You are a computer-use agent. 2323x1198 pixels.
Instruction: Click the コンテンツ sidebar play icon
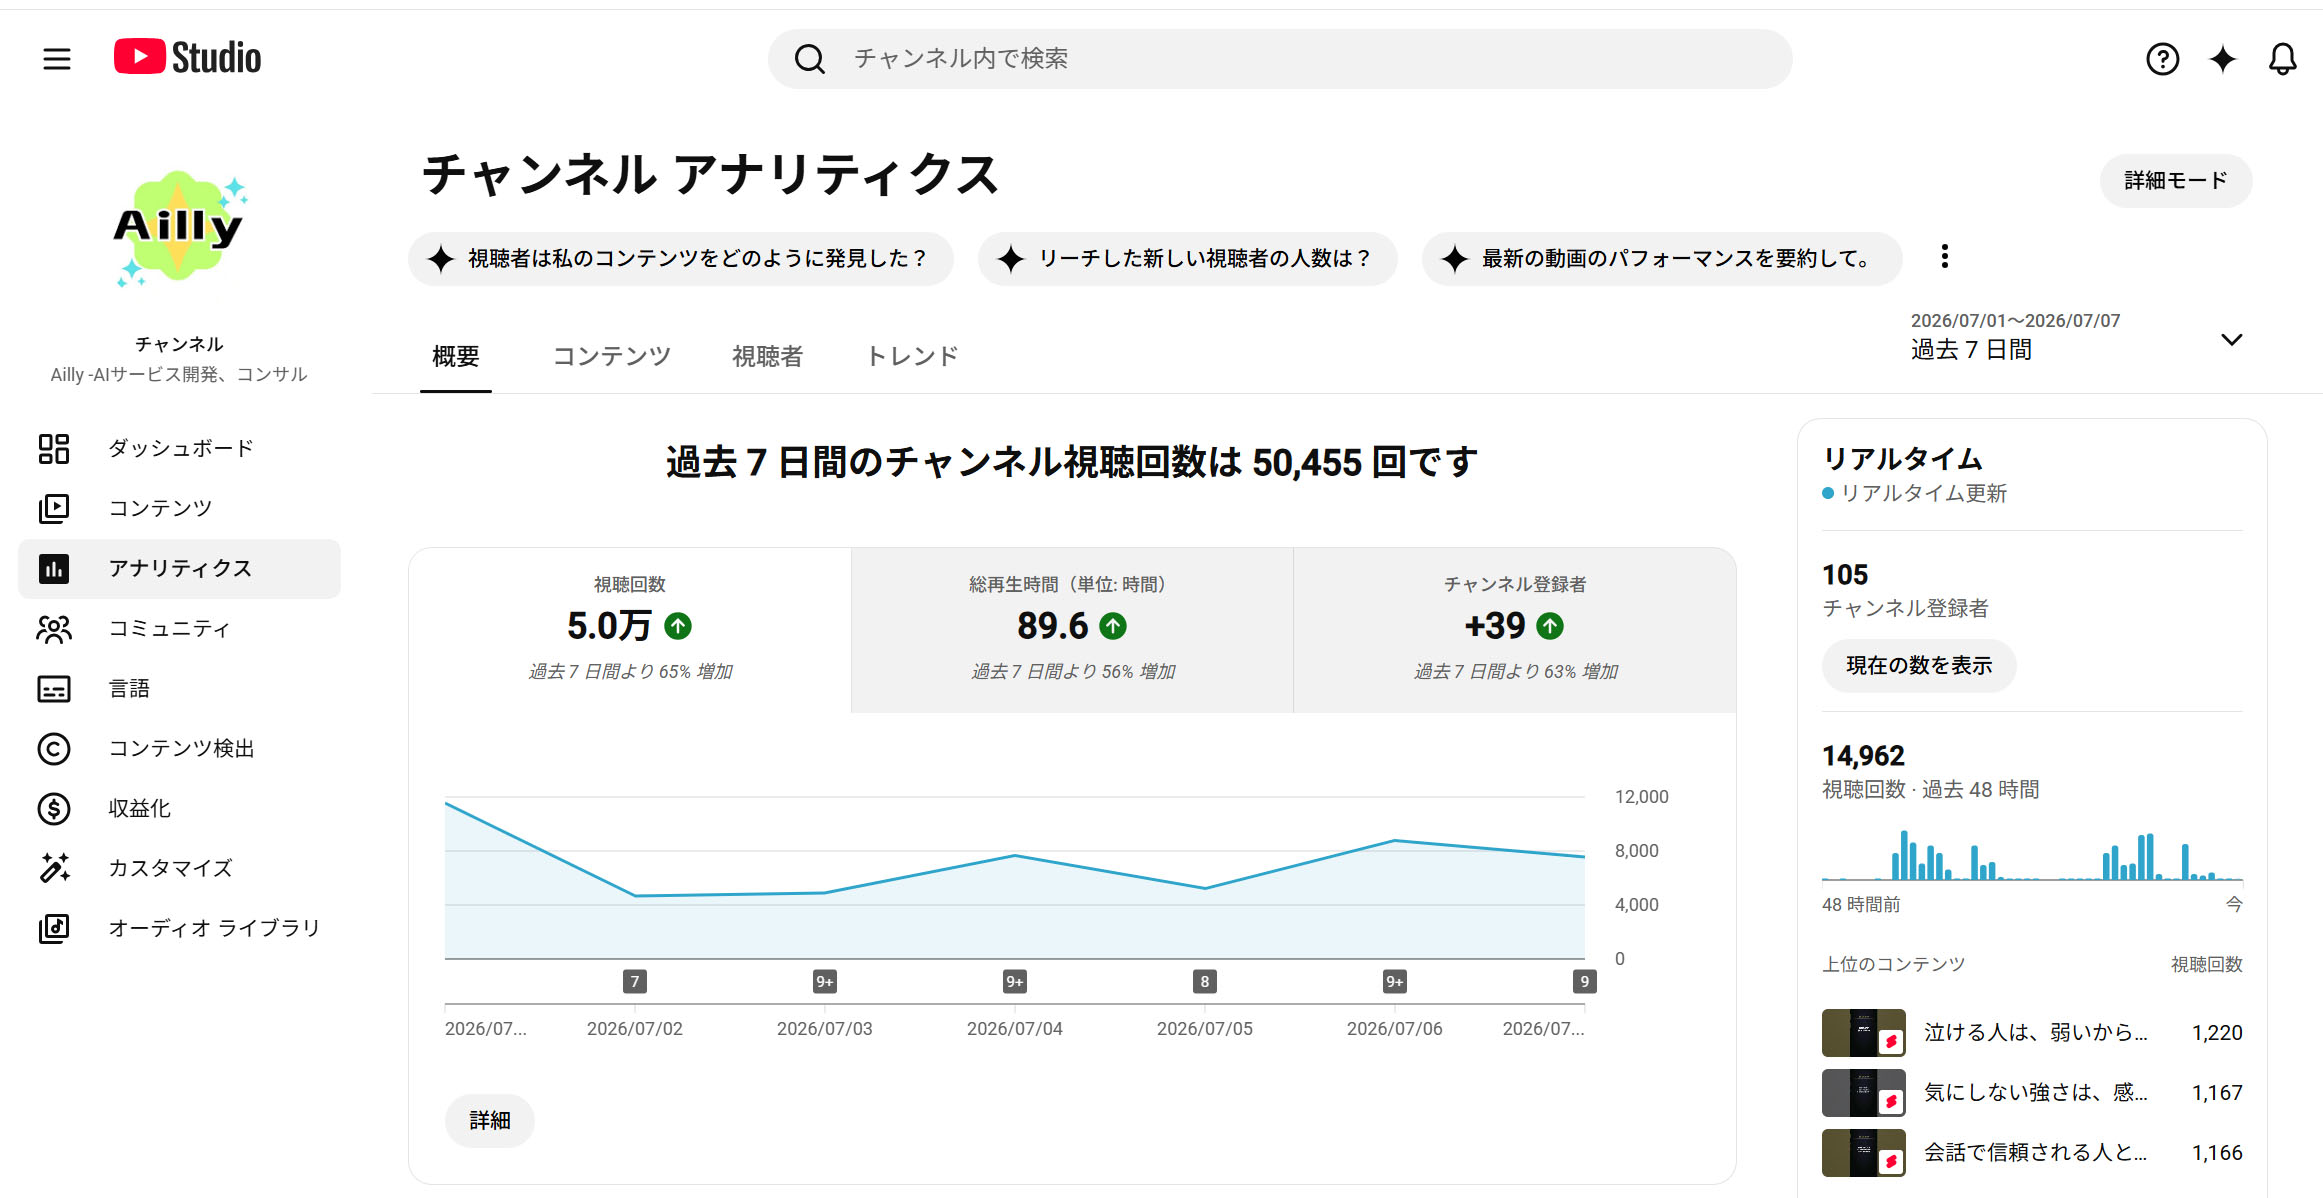[x=54, y=509]
